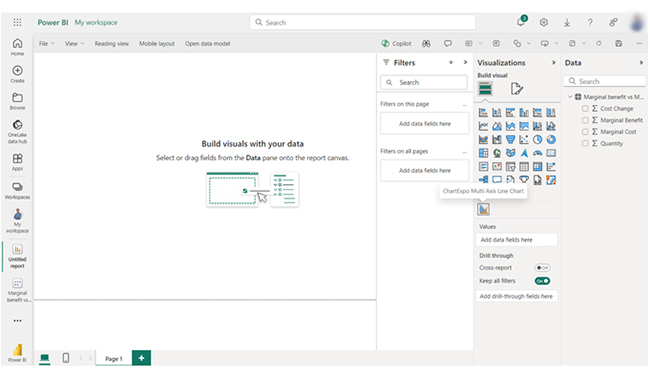The width and height of the screenshot is (650, 378).
Task: Click the Filters pane Search box
Action: pyautogui.click(x=424, y=82)
